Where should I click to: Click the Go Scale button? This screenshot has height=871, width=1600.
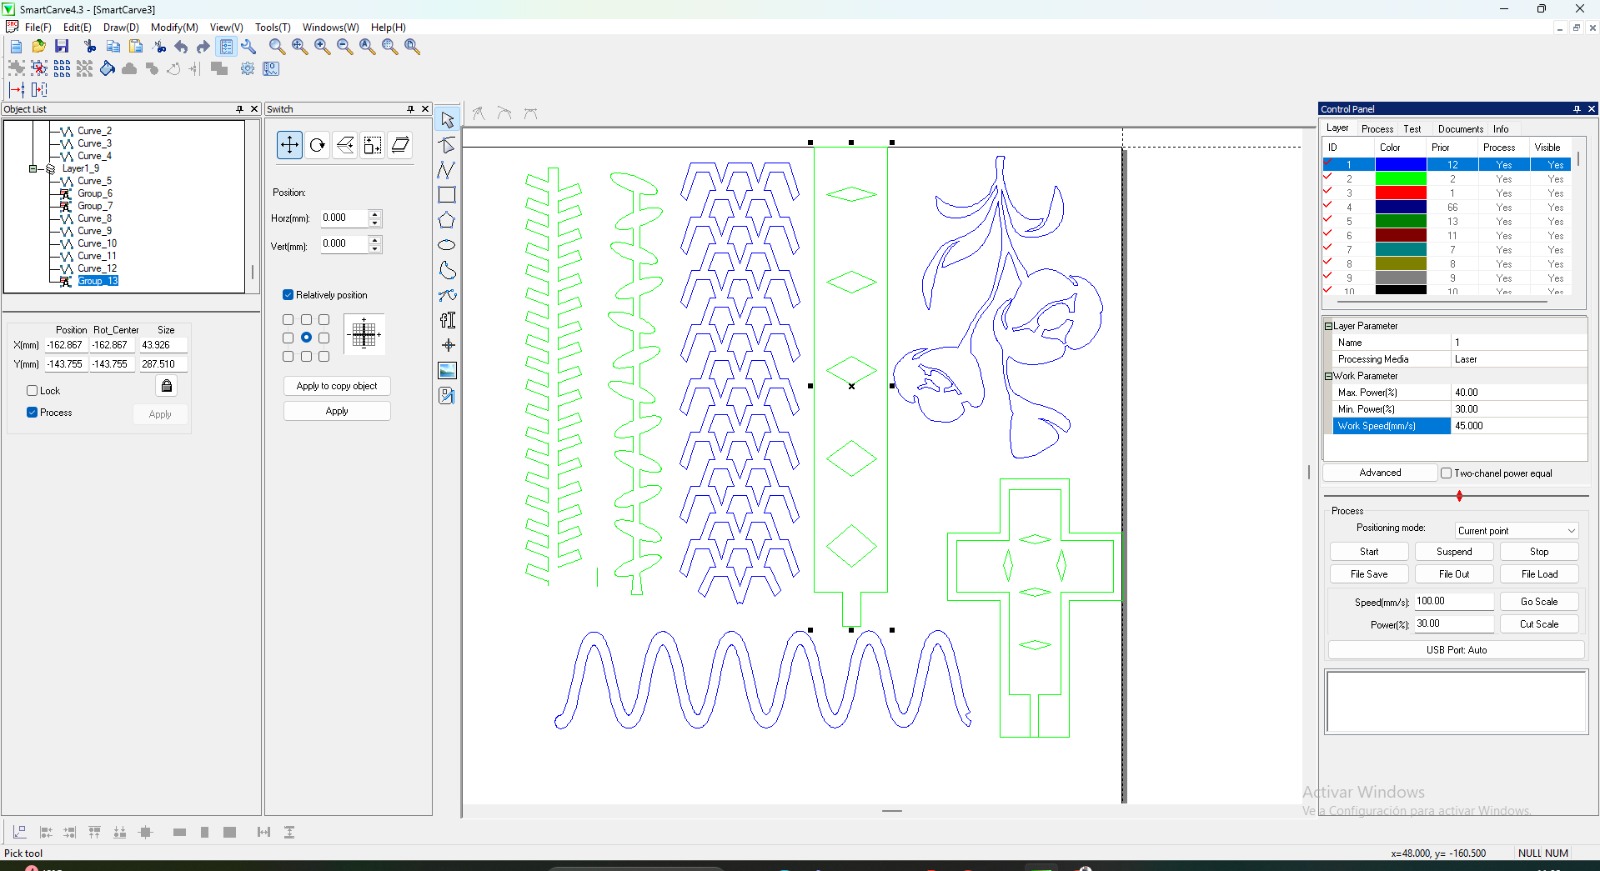(1538, 602)
